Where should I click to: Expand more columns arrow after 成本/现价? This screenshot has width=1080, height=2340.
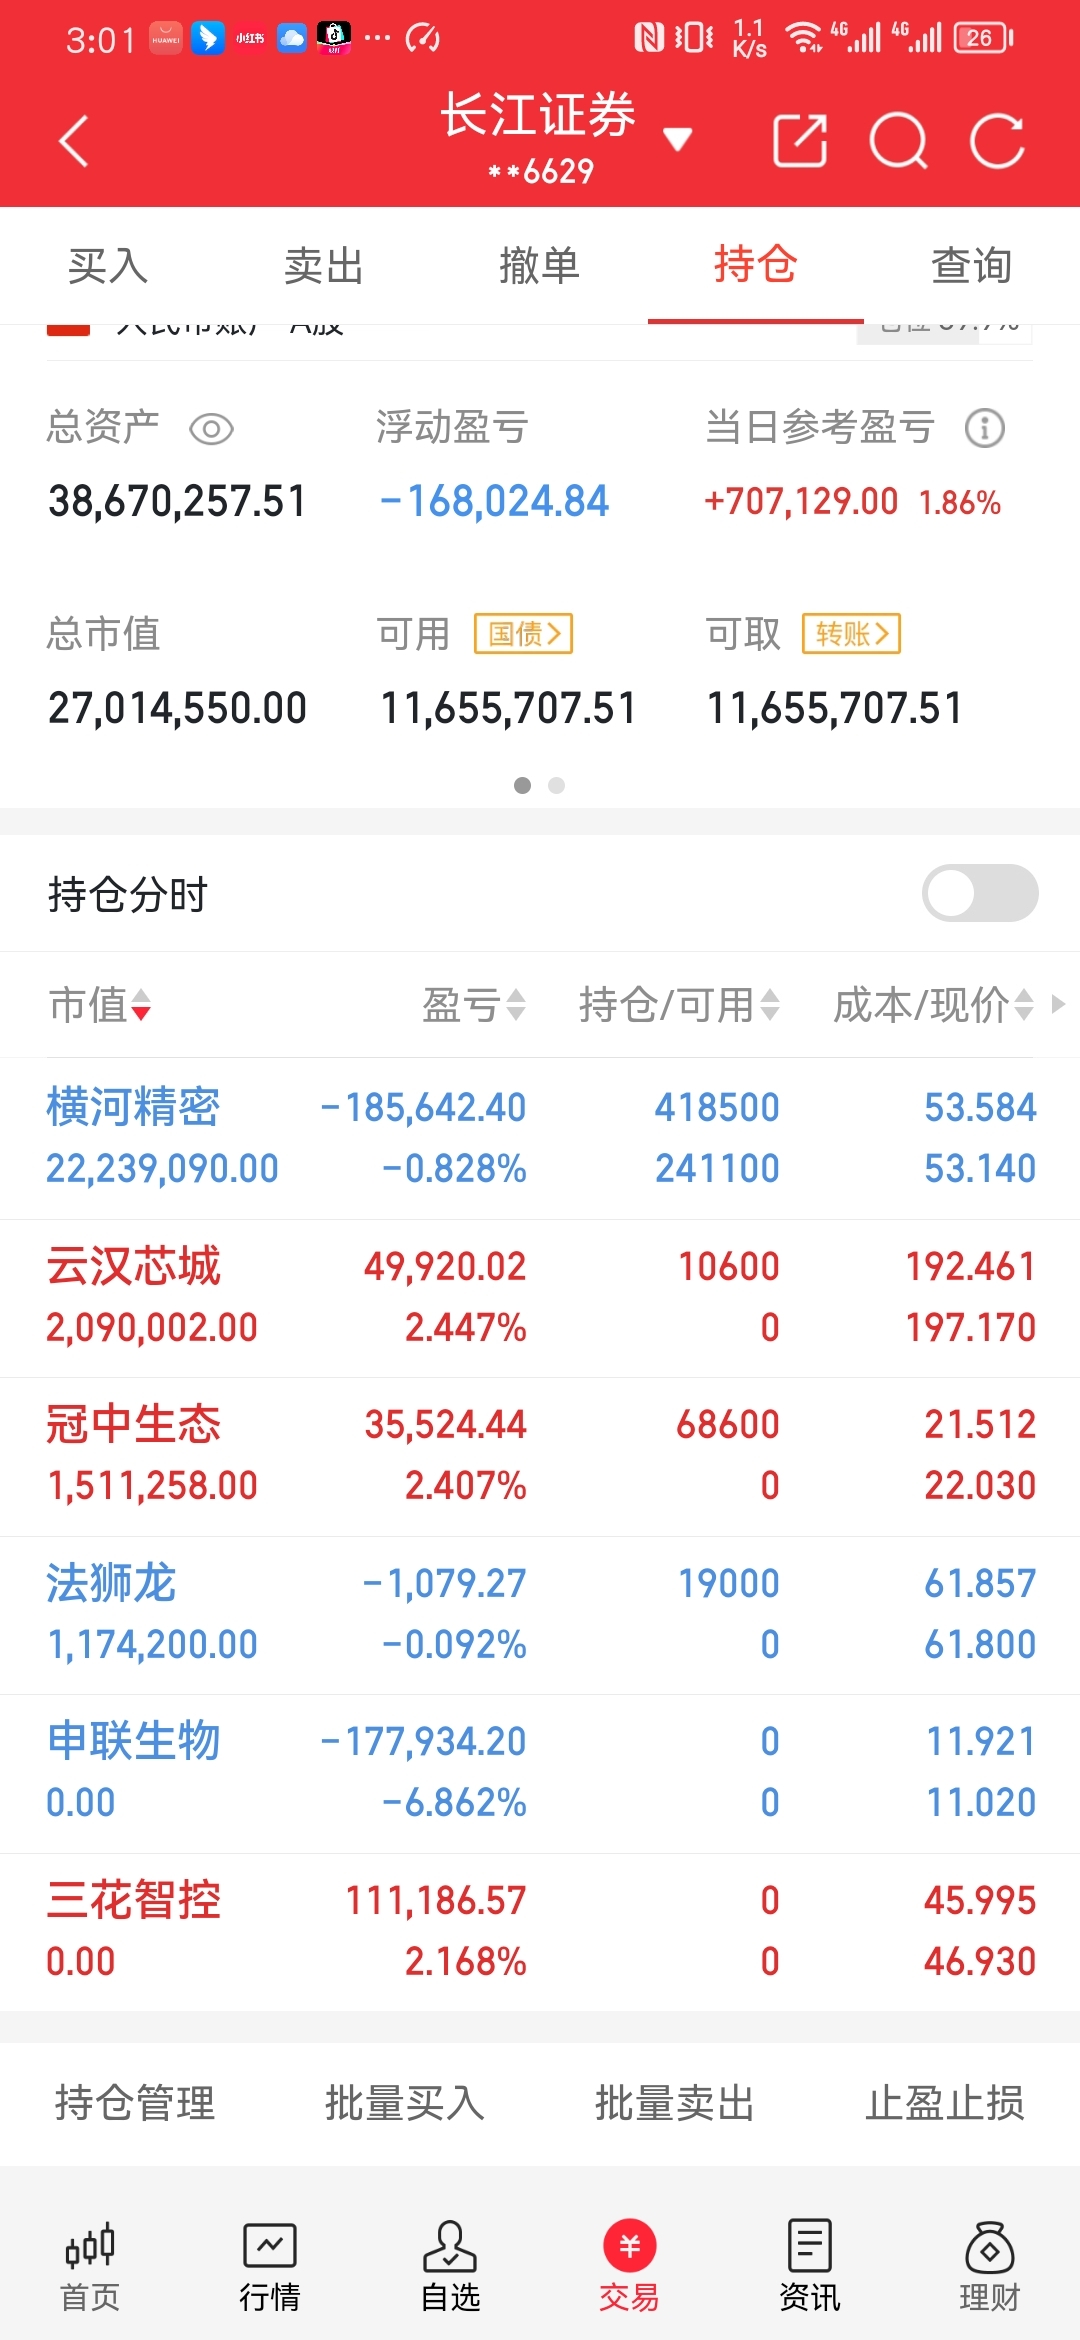[1059, 1004]
